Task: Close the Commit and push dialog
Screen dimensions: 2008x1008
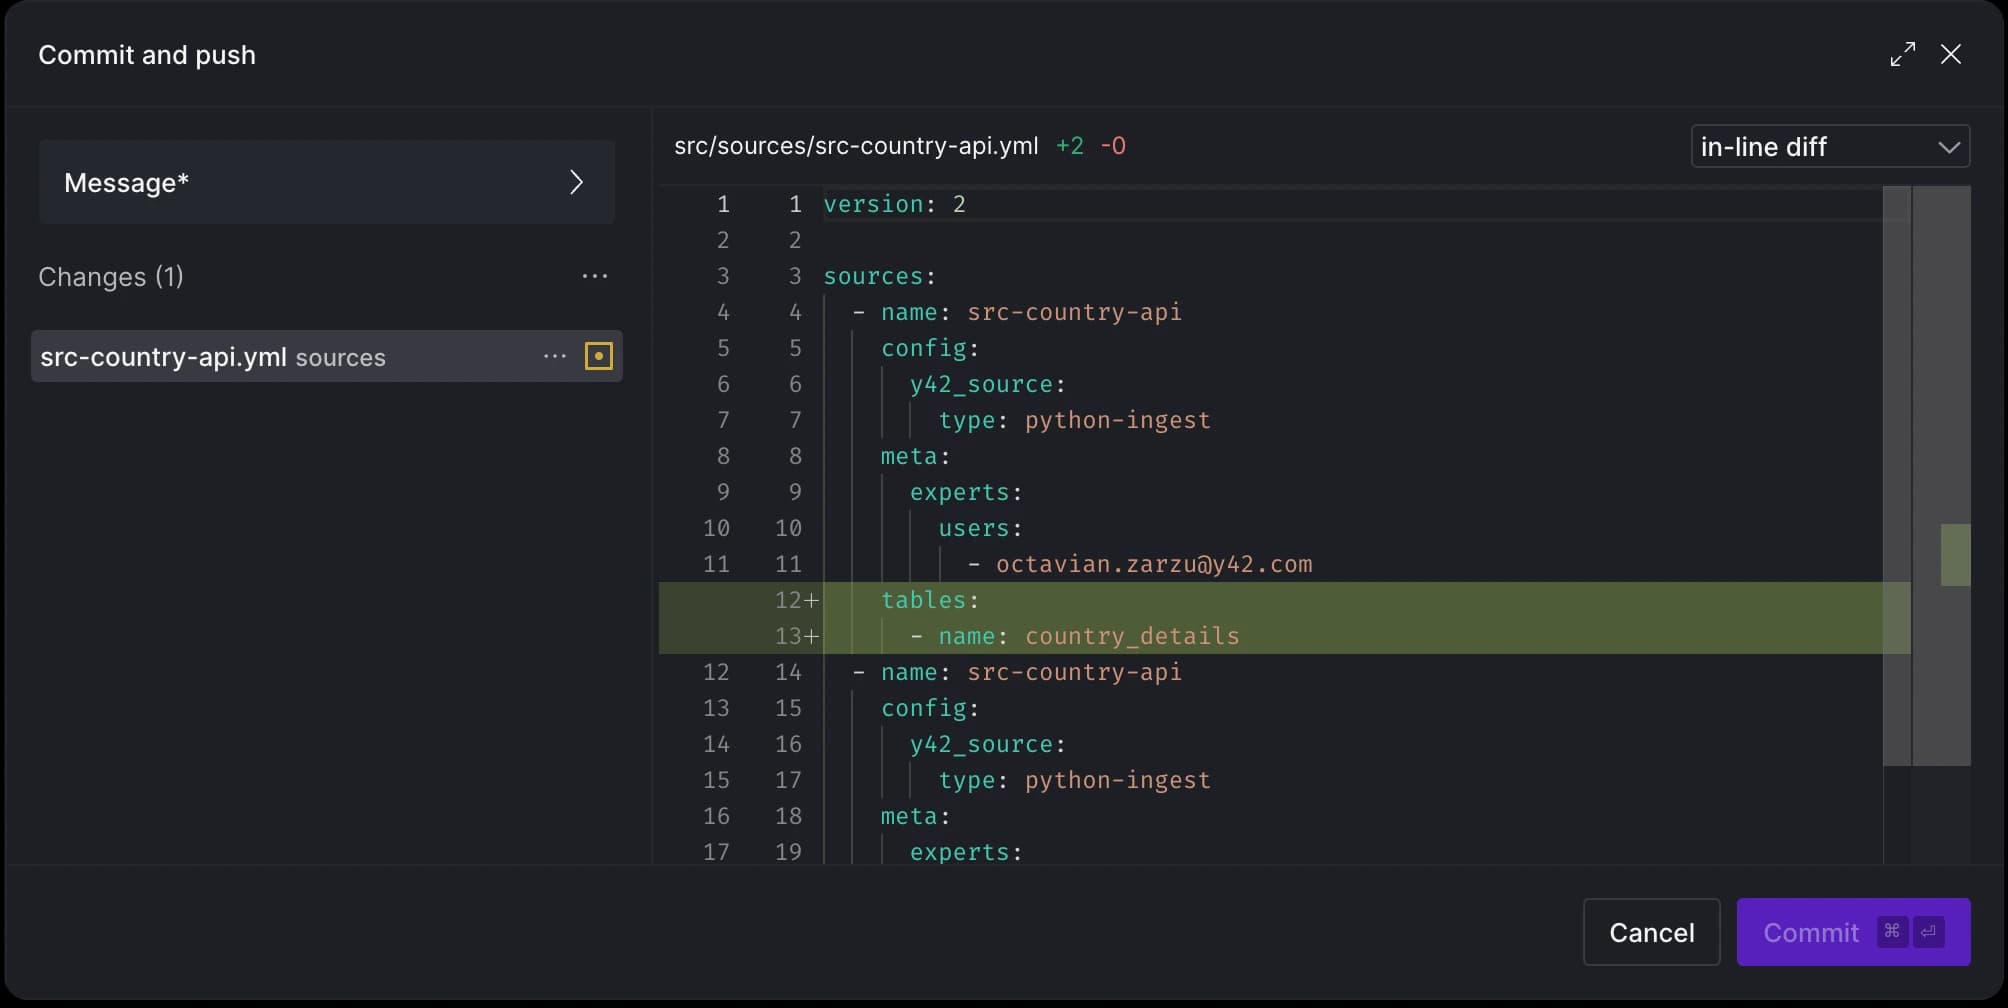Action: coord(1950,54)
